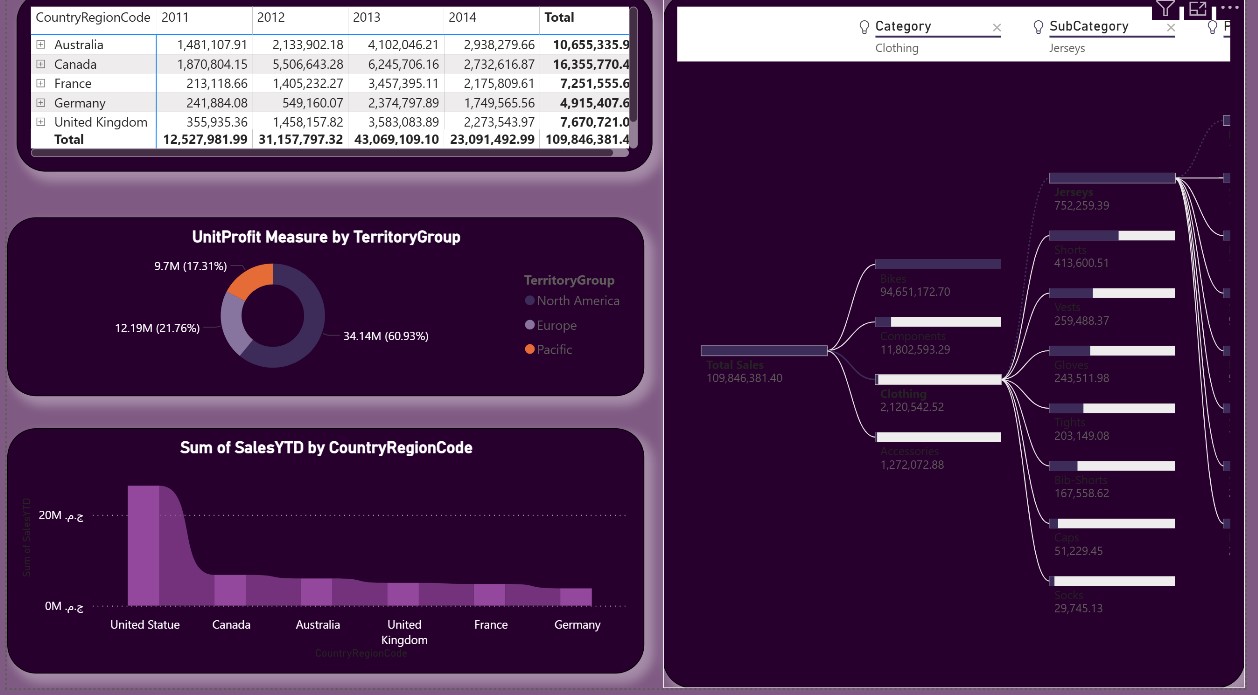Click the lightbulb icon beside SubCategory
1258x695 pixels.
pyautogui.click(x=1039, y=27)
